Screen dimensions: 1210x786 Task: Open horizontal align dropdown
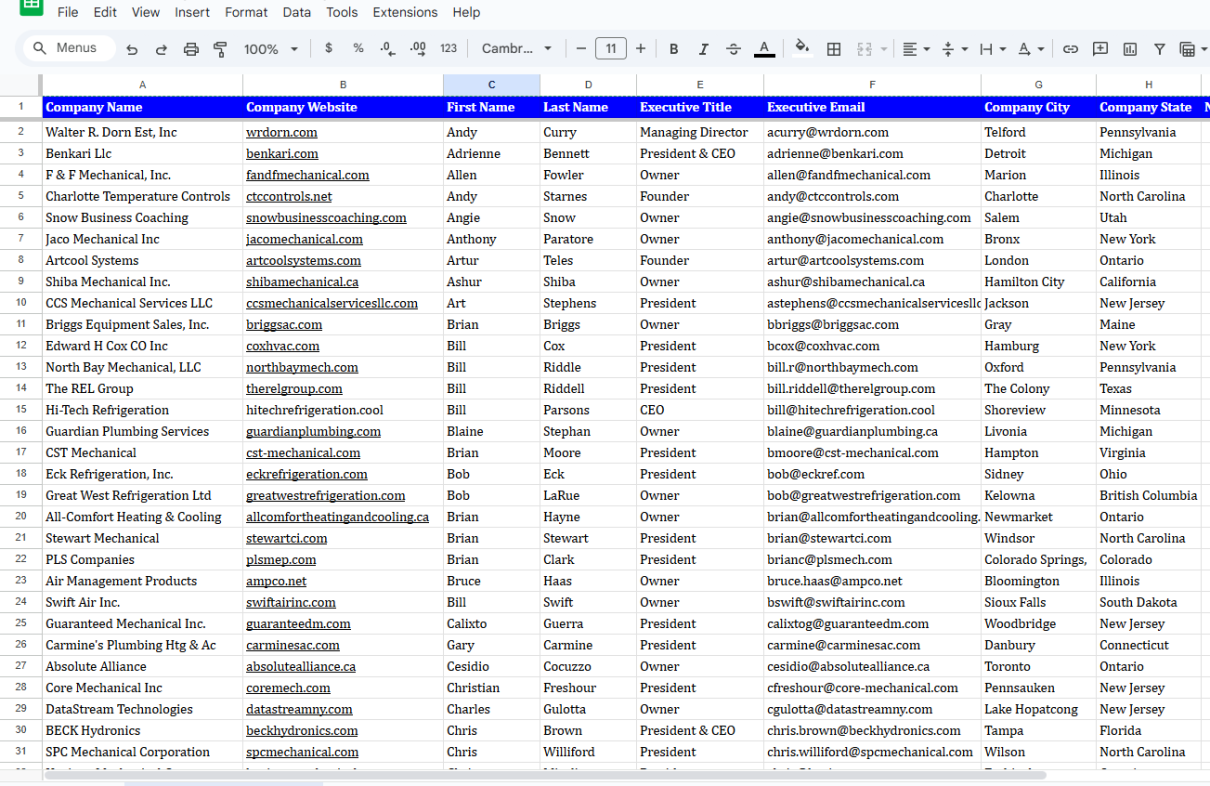click(x=916, y=49)
